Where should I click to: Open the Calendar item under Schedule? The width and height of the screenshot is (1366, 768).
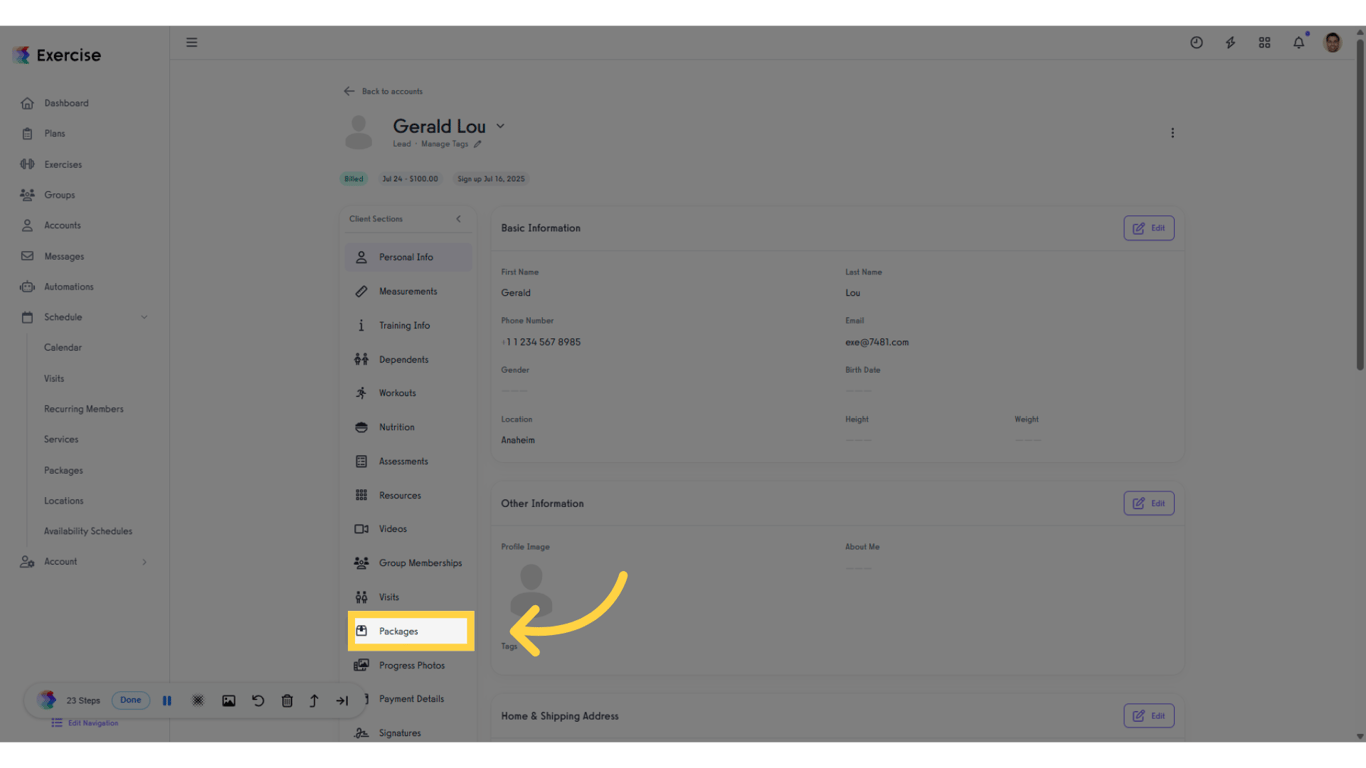point(63,347)
